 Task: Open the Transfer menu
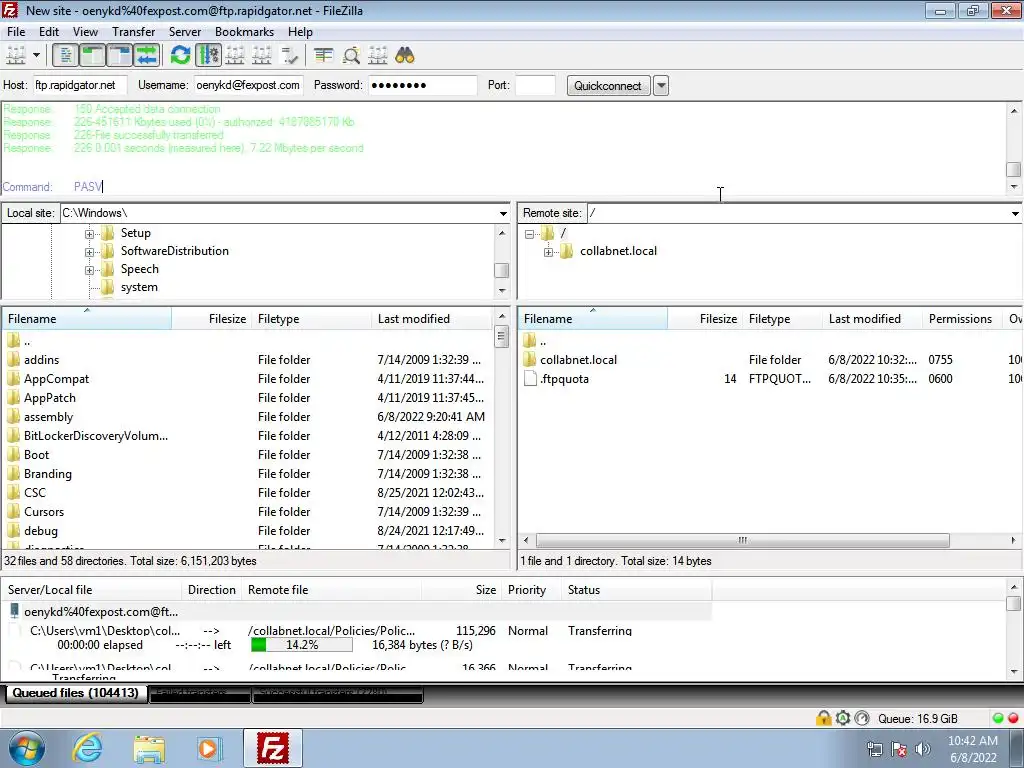[133, 31]
